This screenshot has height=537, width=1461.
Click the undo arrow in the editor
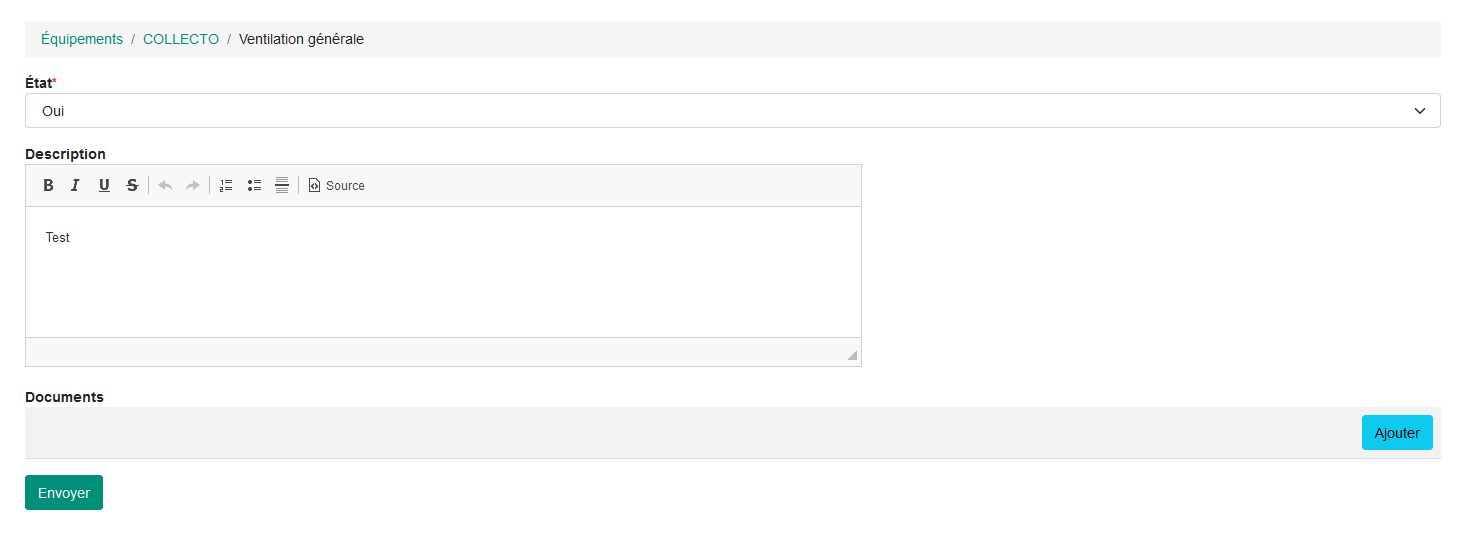[x=165, y=185]
